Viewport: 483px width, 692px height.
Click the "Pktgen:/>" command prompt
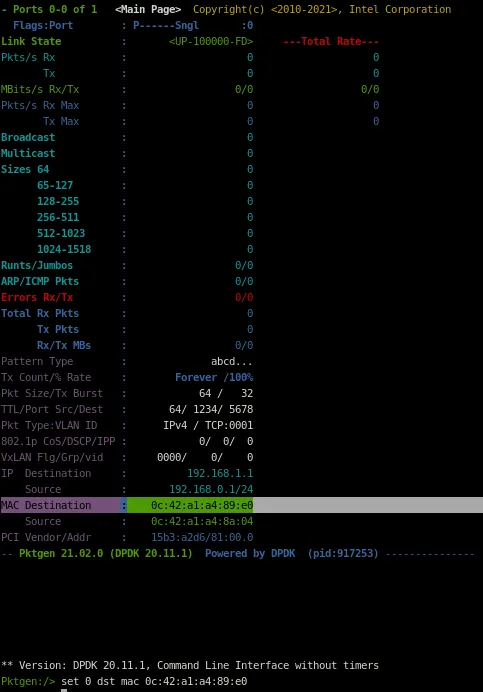click(x=28, y=681)
